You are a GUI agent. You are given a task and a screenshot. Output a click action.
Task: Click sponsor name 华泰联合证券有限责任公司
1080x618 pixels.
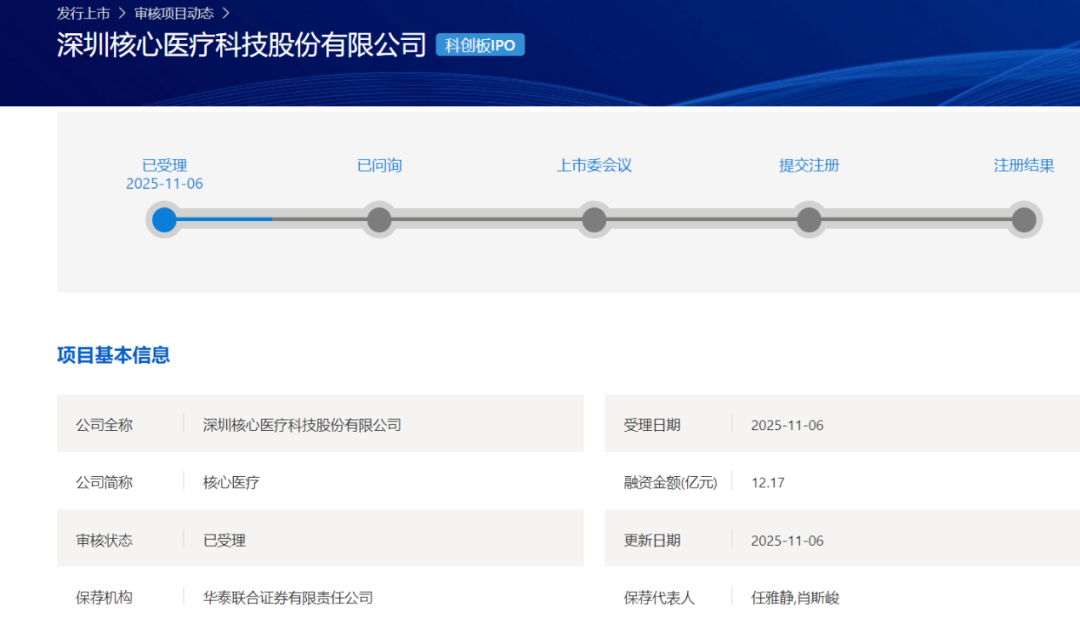coord(288,598)
